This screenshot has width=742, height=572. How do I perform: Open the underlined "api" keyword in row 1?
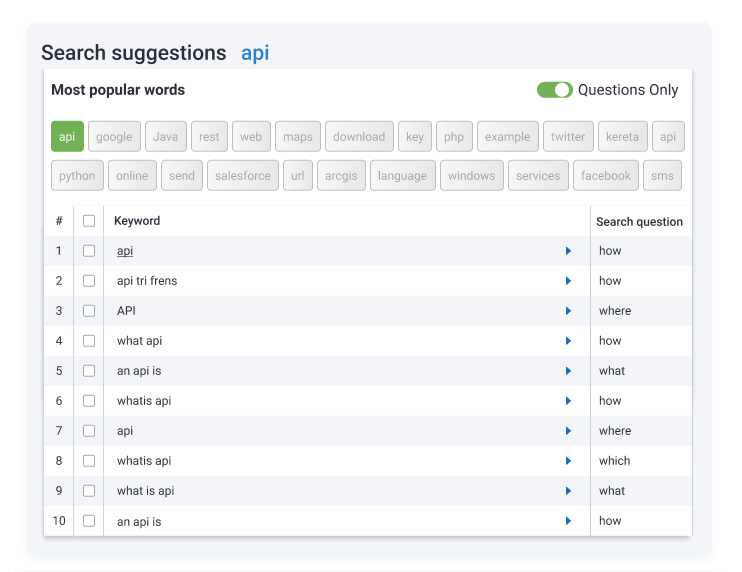point(125,251)
